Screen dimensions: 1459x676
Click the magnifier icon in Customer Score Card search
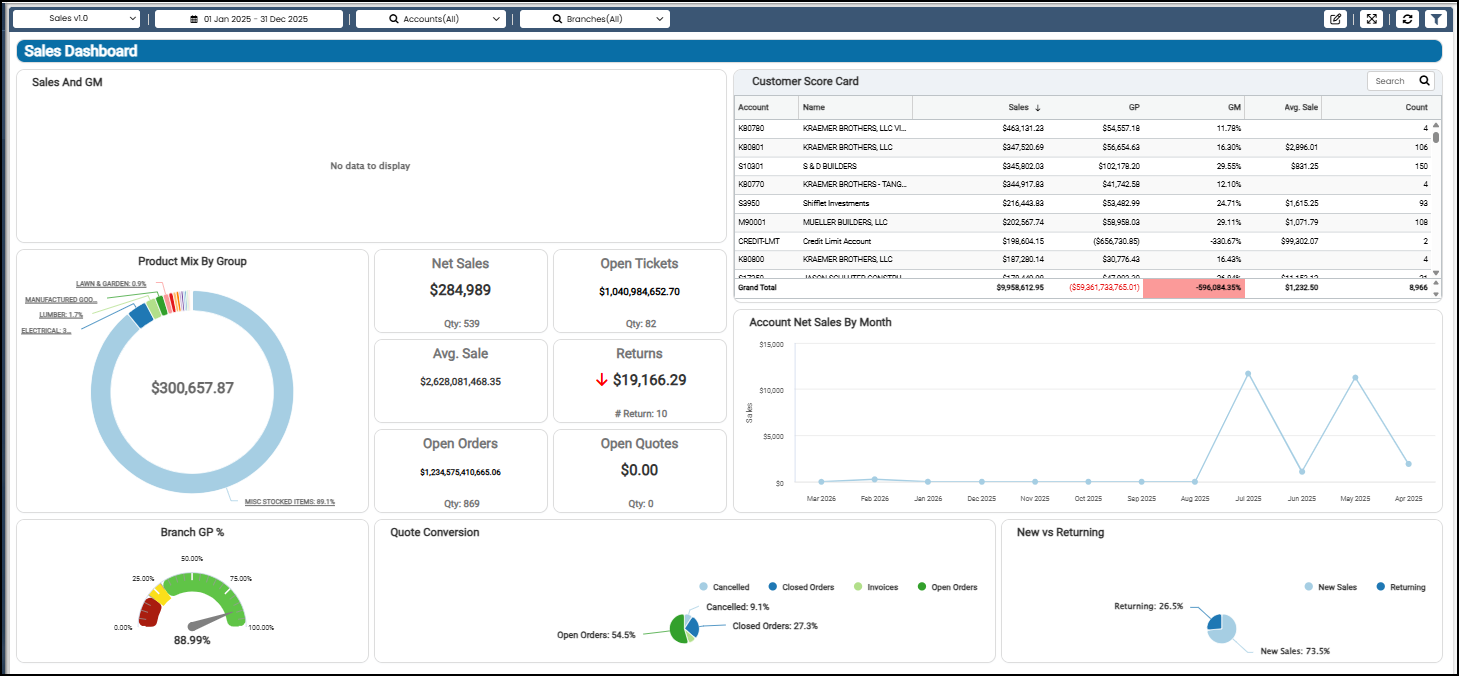point(1424,81)
